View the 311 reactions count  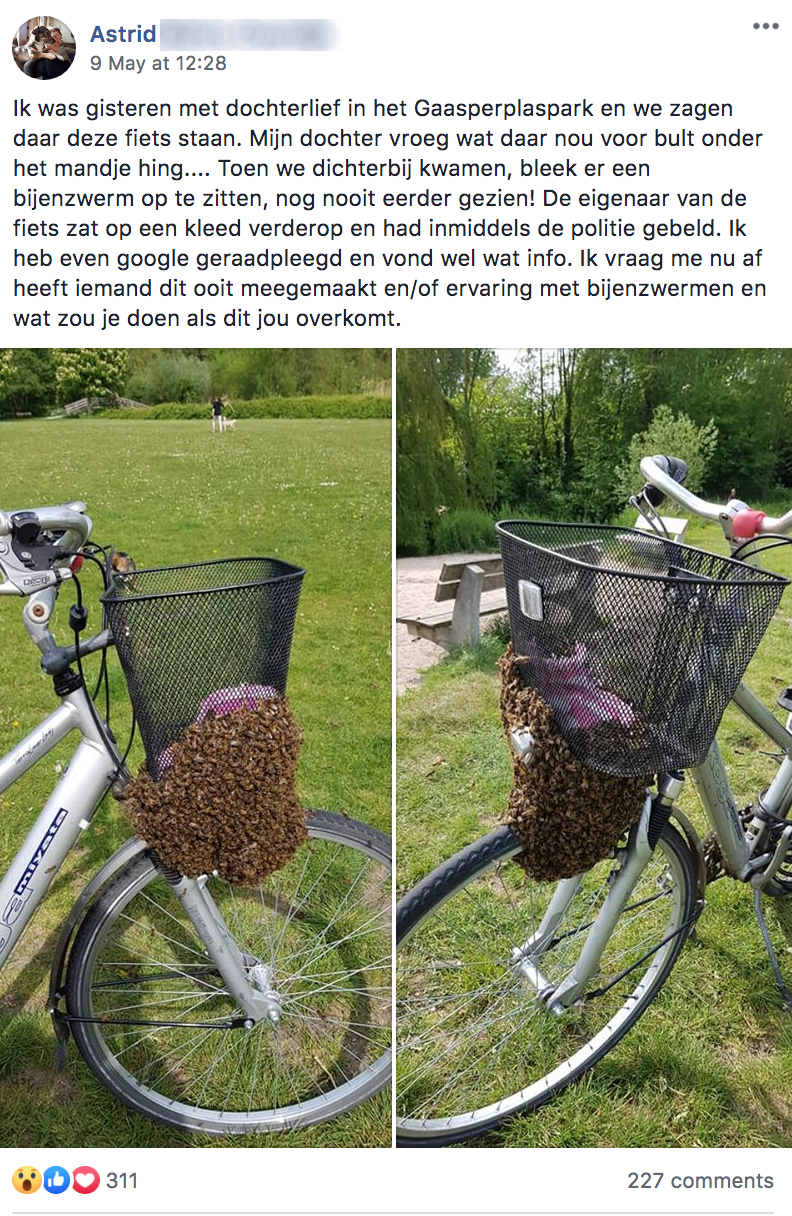122,1181
